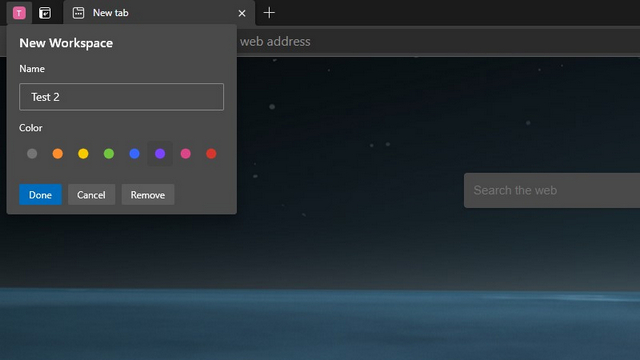Choose the red workspace color
Viewport: 640px width, 360px height.
(x=211, y=153)
